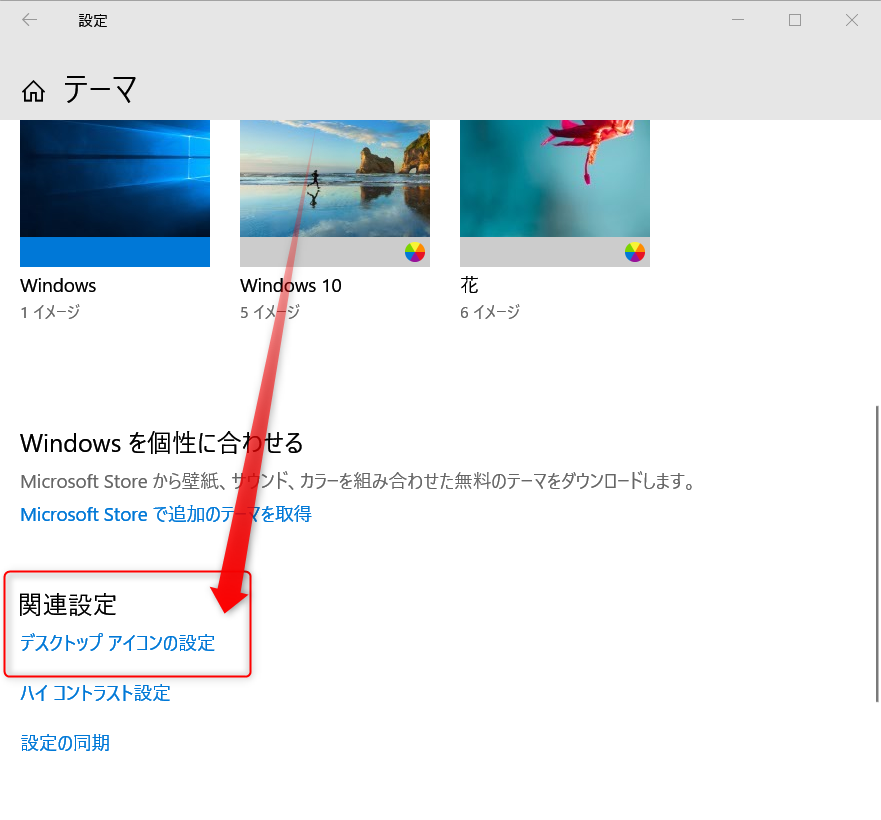Click the 'Windows を個性に合わせる' heading

(x=162, y=443)
